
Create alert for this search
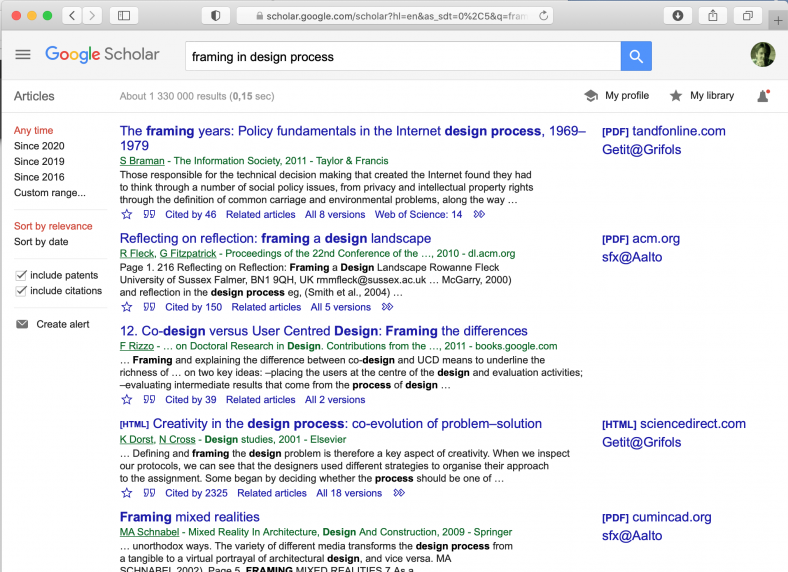click(63, 324)
